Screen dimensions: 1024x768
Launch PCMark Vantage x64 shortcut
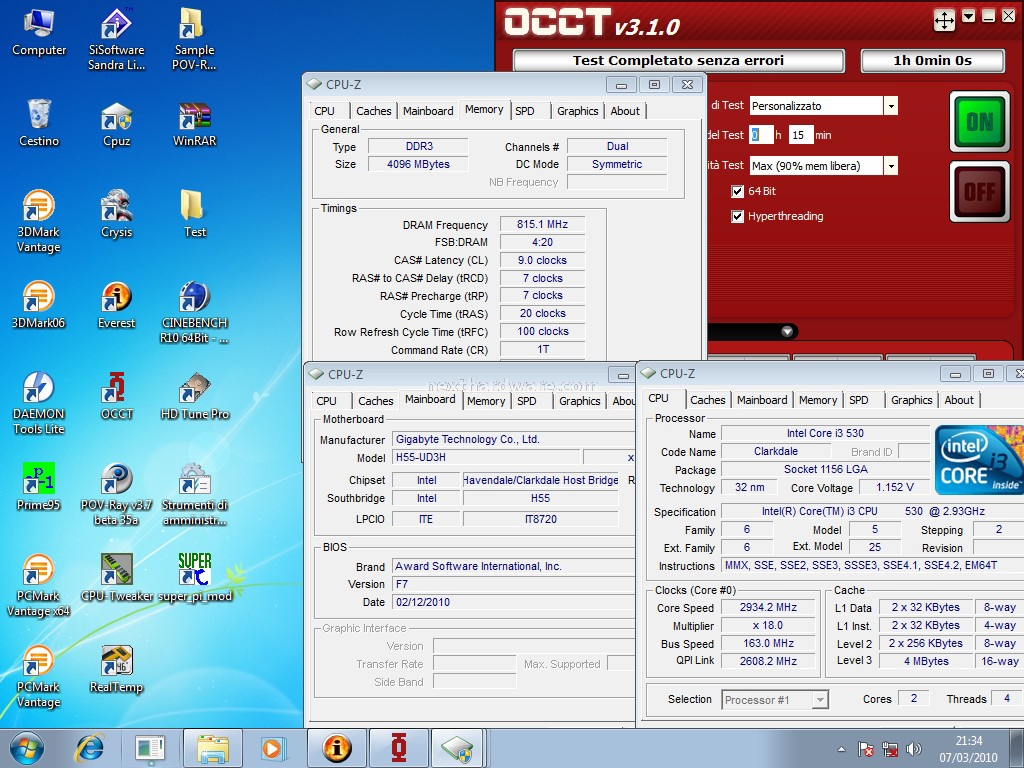coord(39,585)
